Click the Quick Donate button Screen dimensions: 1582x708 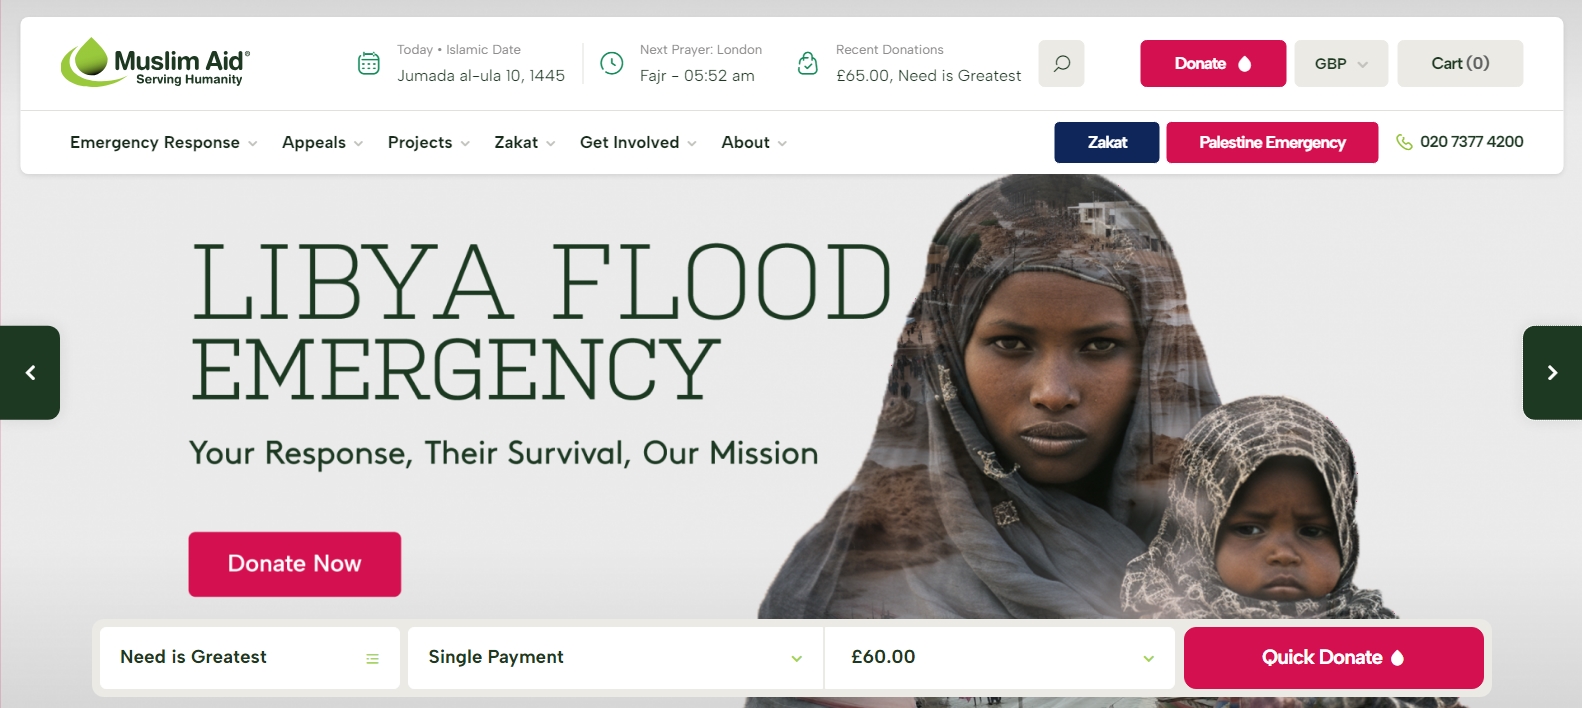1333,657
